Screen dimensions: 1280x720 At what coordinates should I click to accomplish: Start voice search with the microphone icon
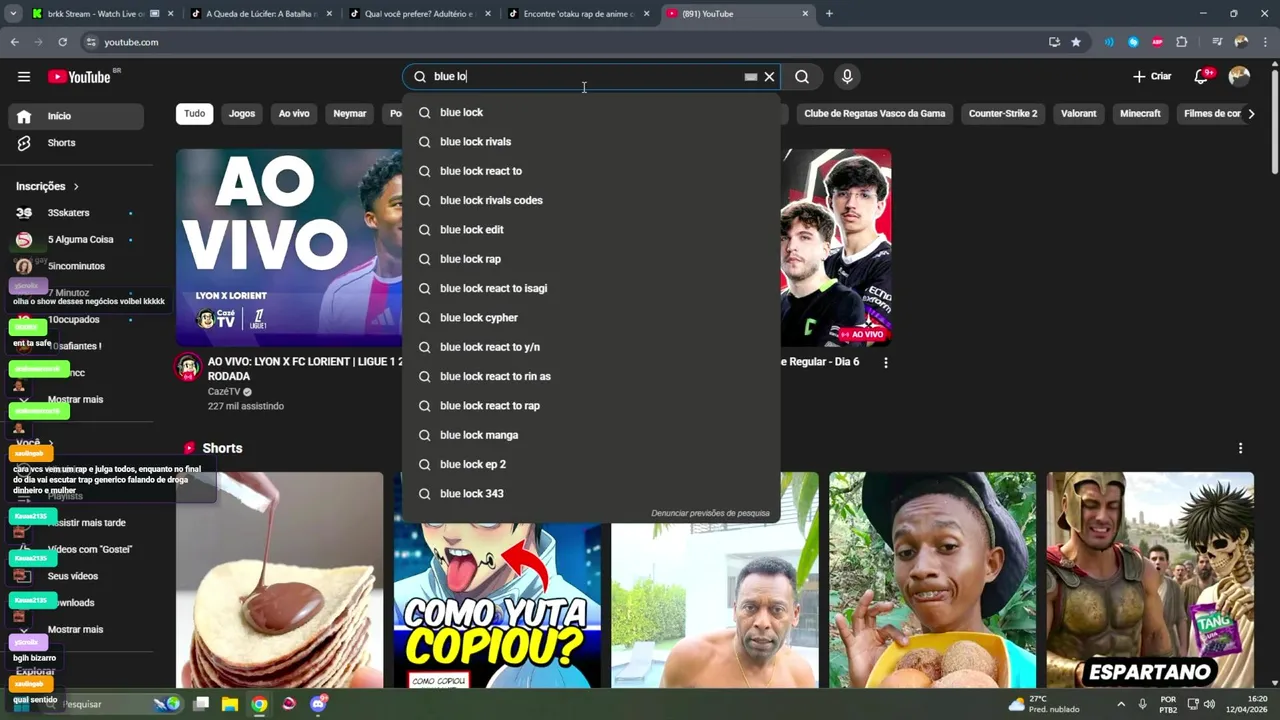point(847,77)
